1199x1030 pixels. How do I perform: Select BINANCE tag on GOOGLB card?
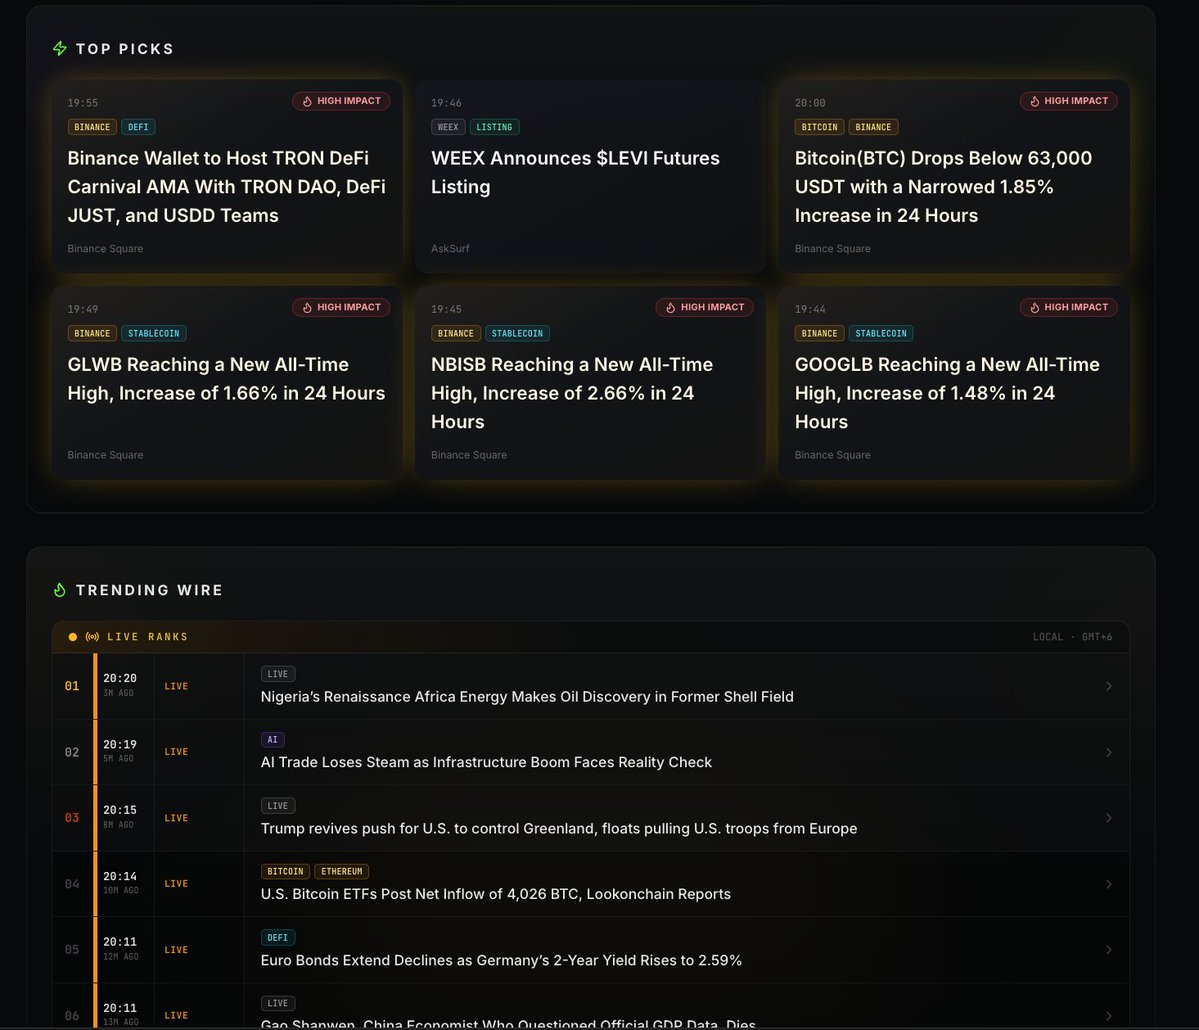[819, 333]
